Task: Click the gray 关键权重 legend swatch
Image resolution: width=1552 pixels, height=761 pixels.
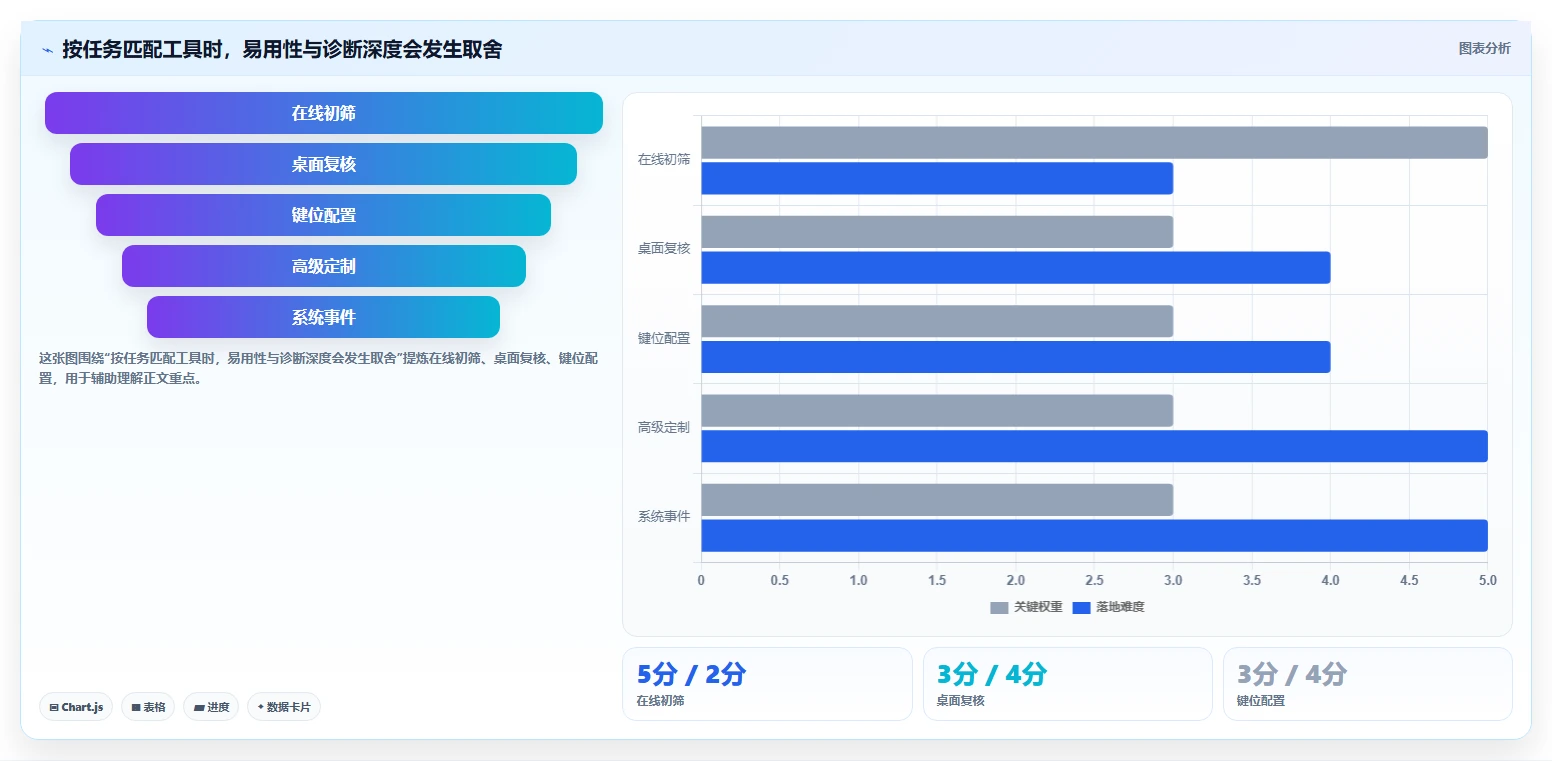Action: [x=999, y=607]
